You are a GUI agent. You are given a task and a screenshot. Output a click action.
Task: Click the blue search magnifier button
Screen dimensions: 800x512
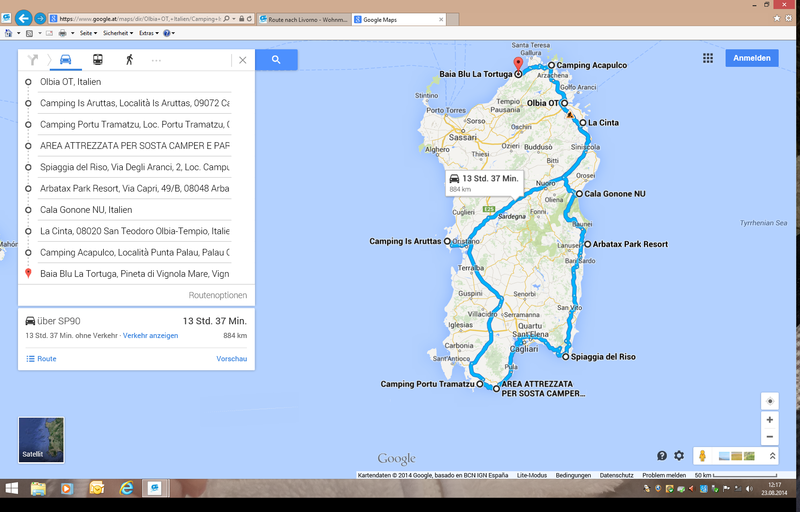tap(275, 60)
